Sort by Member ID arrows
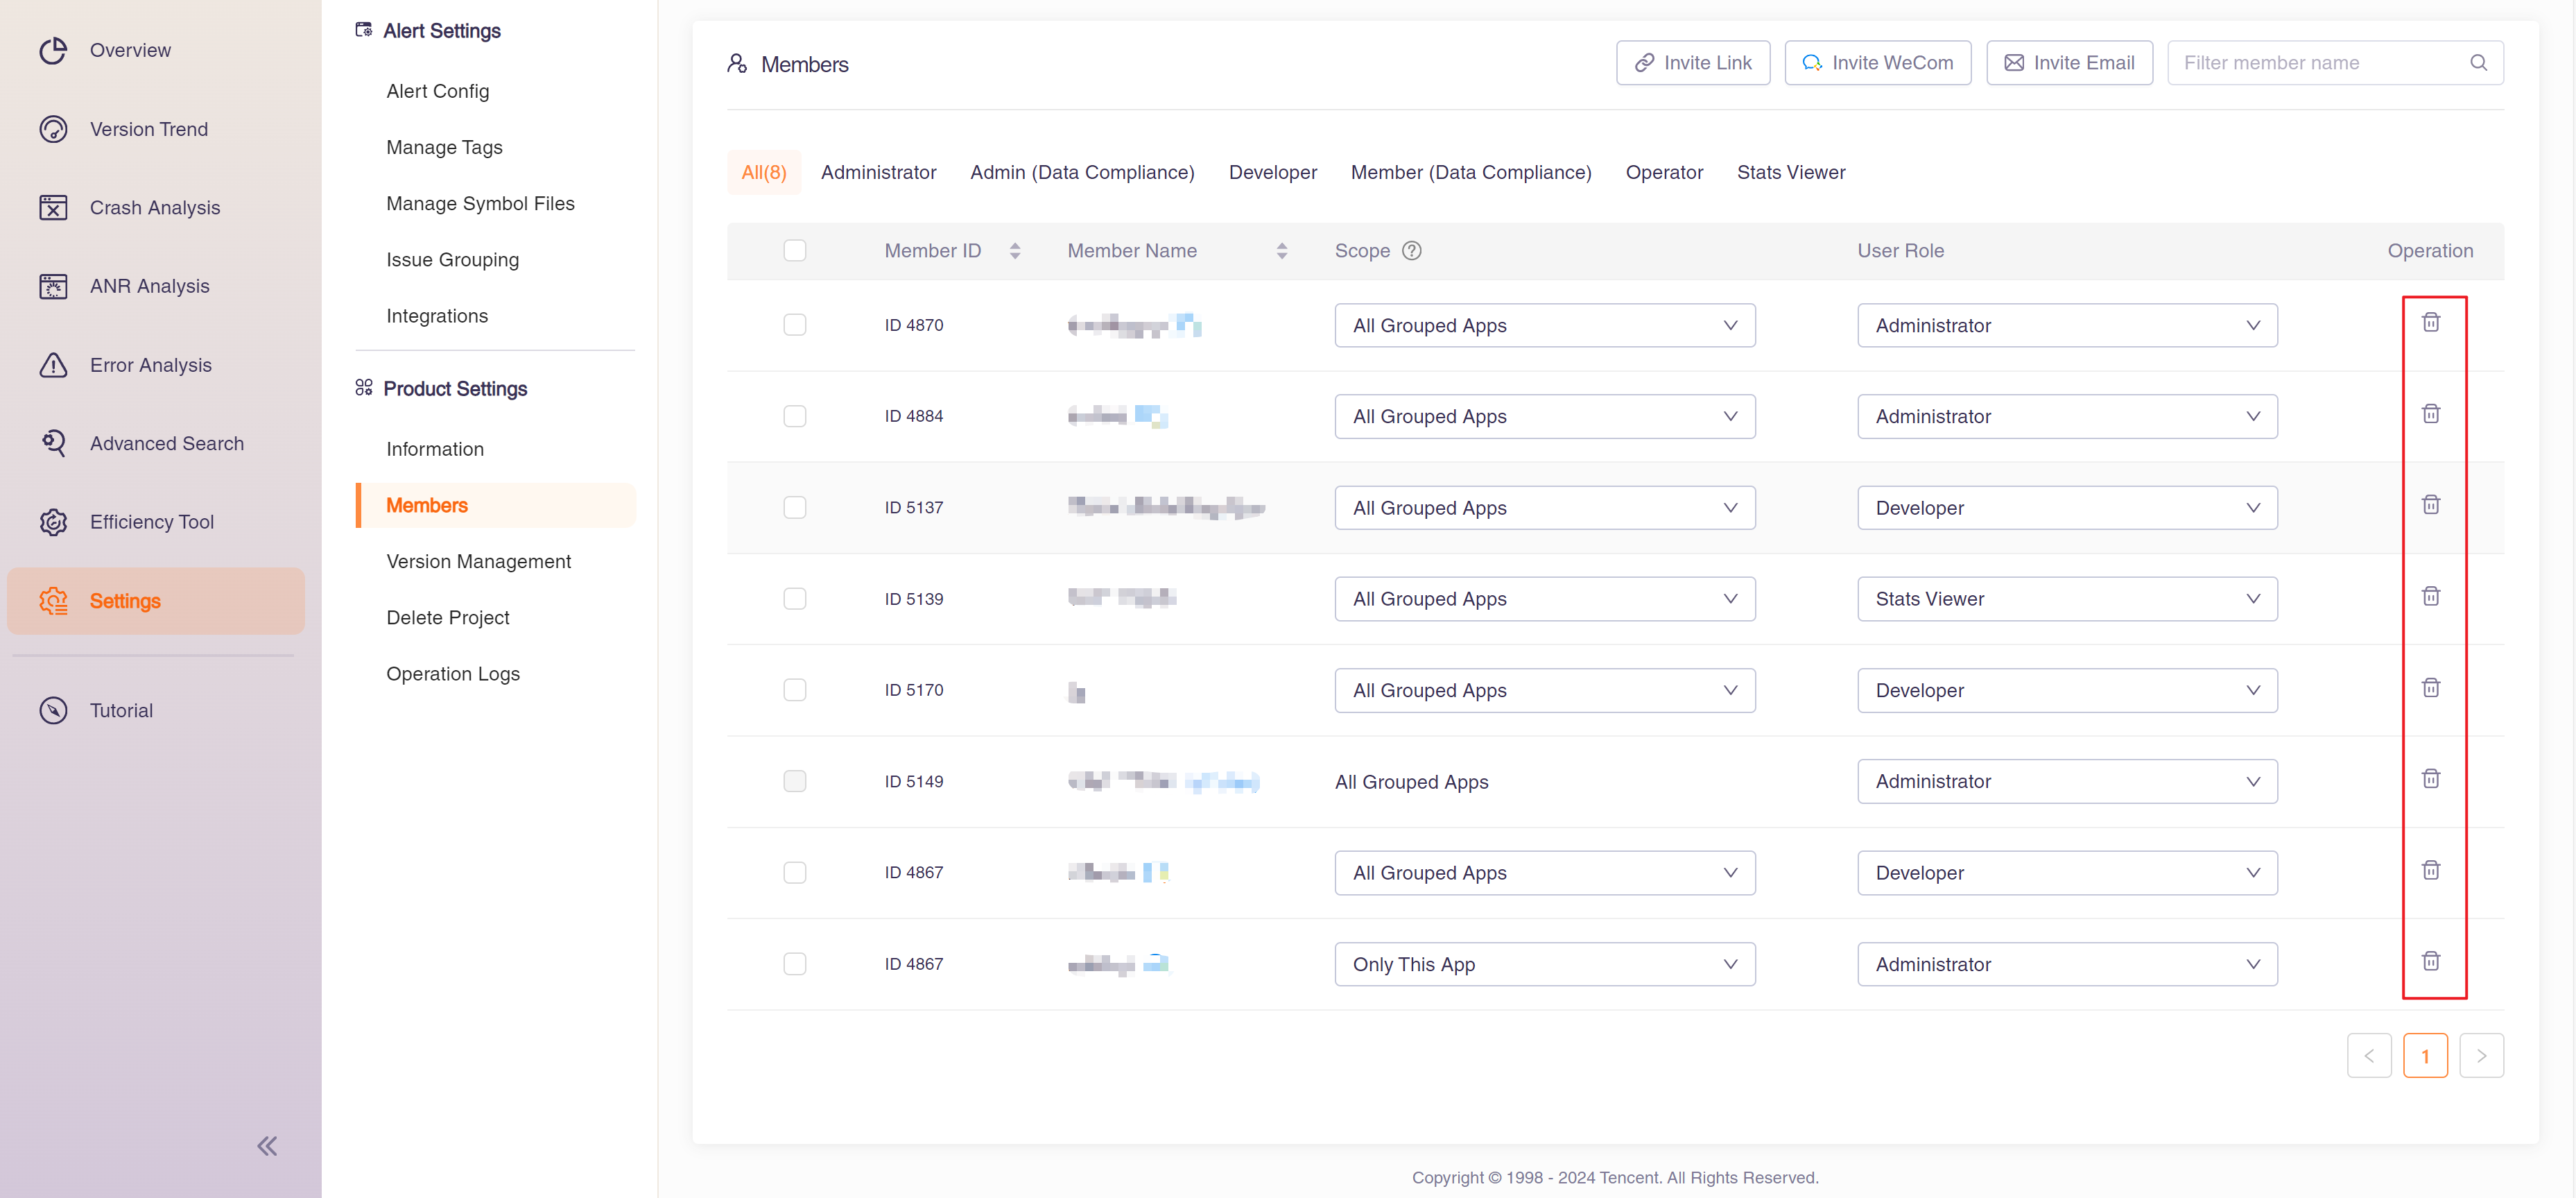Screen dimensions: 2576x1198 (1015, 251)
